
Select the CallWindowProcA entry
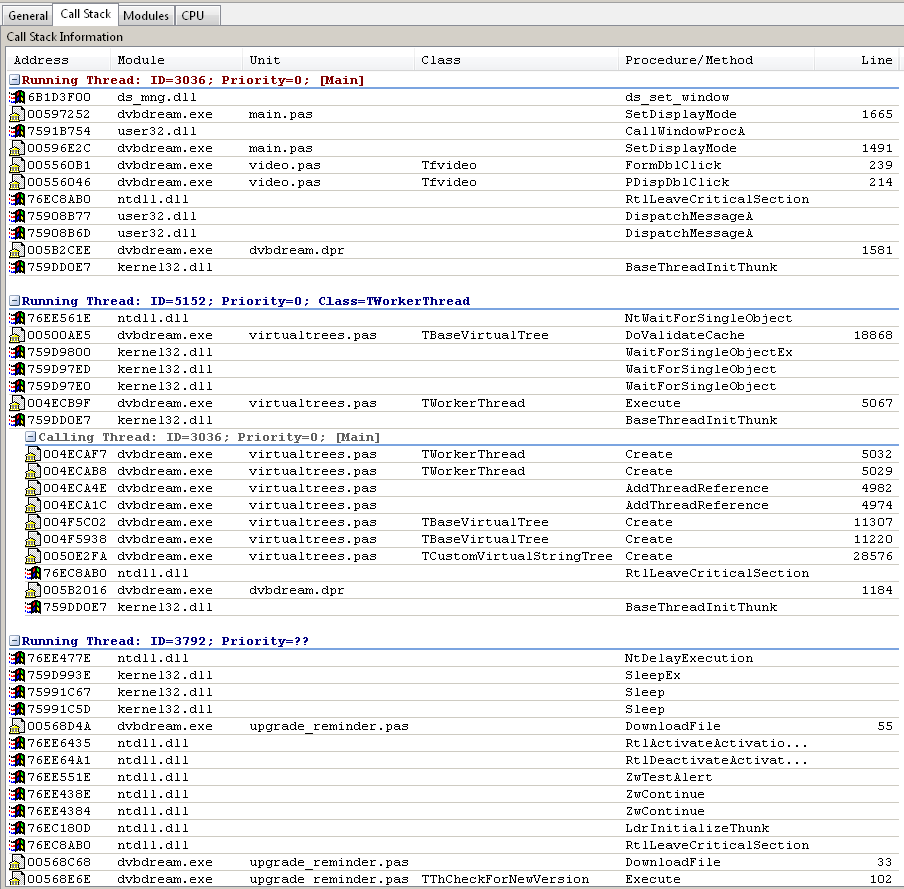pyautogui.click(x=685, y=131)
